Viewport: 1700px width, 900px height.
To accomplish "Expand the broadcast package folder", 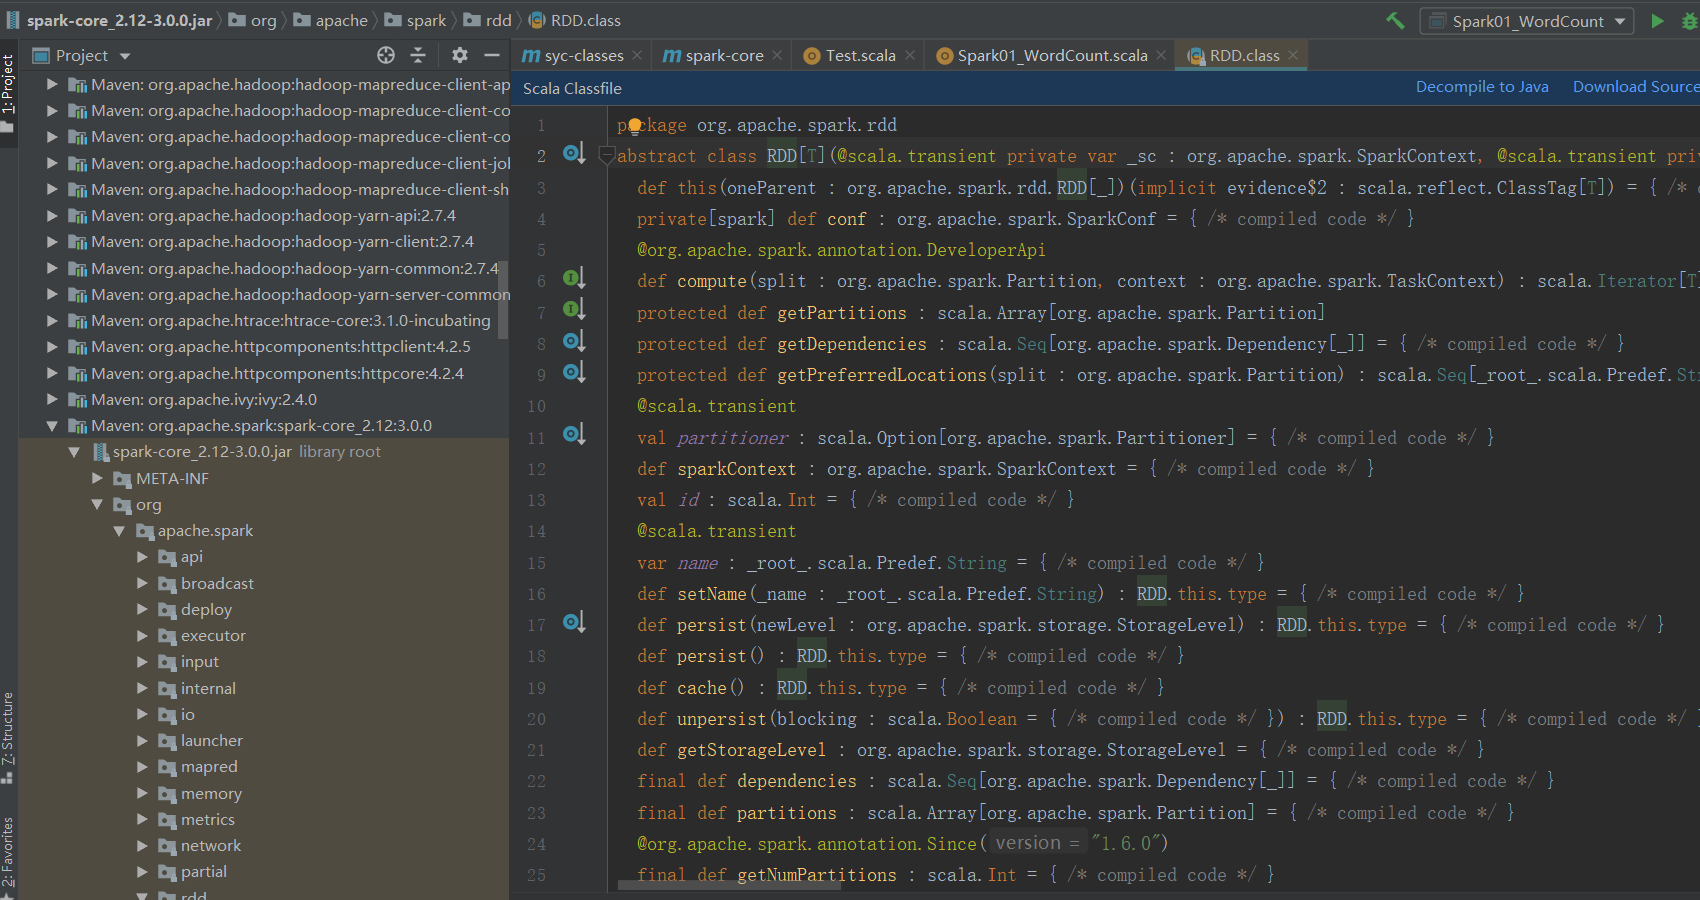I will 143,583.
